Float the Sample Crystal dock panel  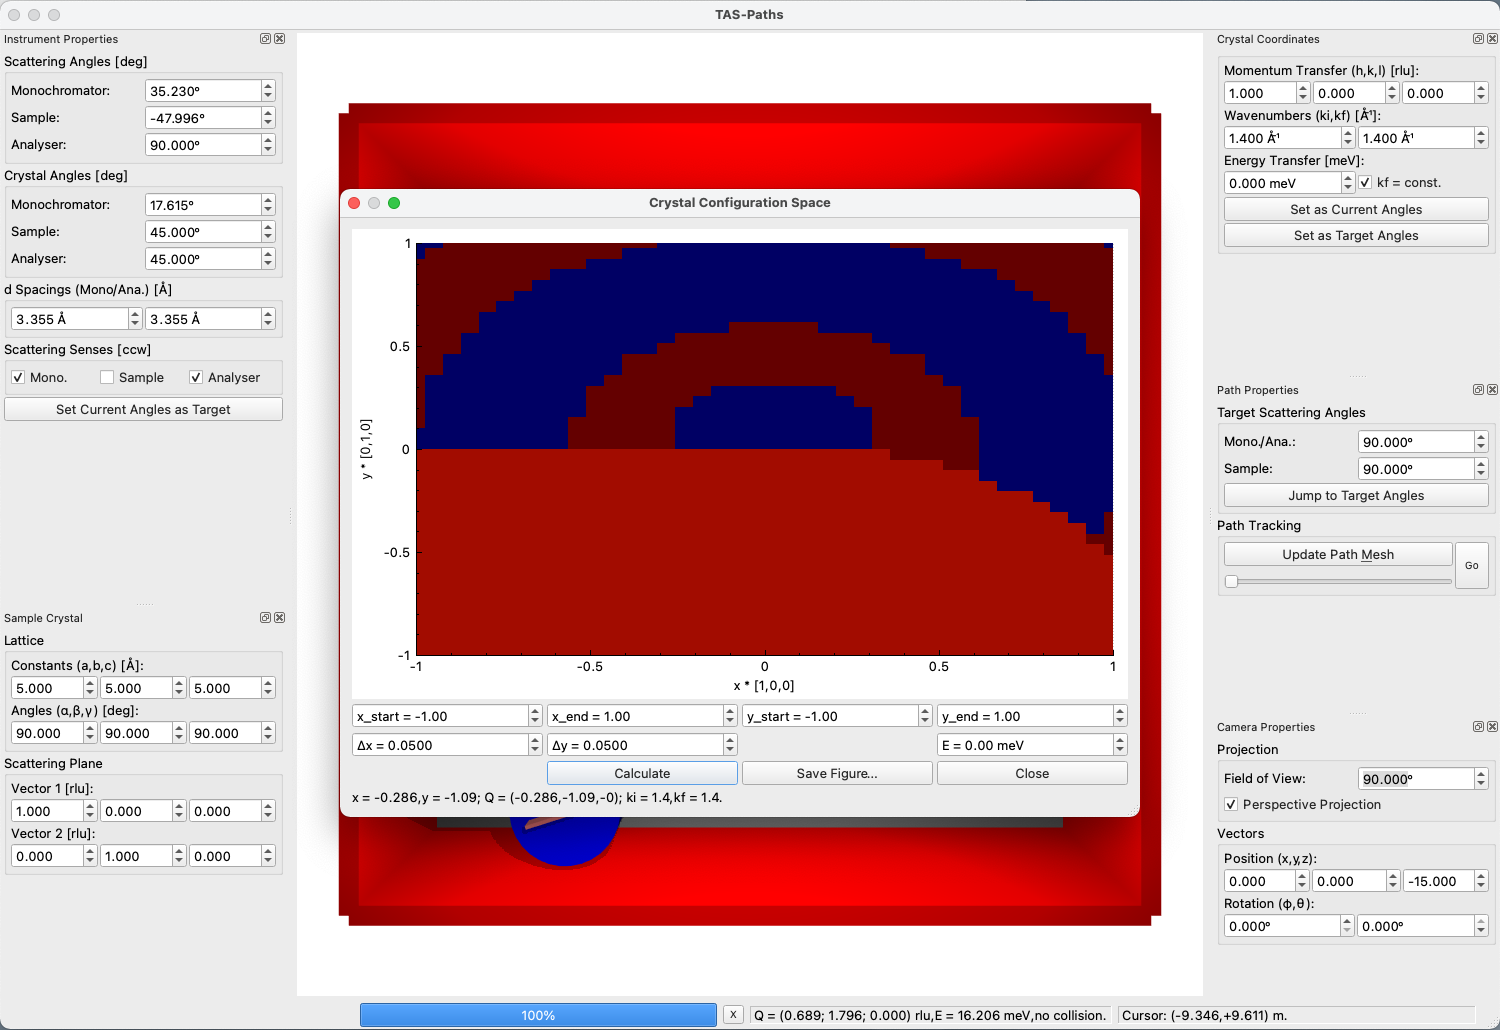(265, 618)
